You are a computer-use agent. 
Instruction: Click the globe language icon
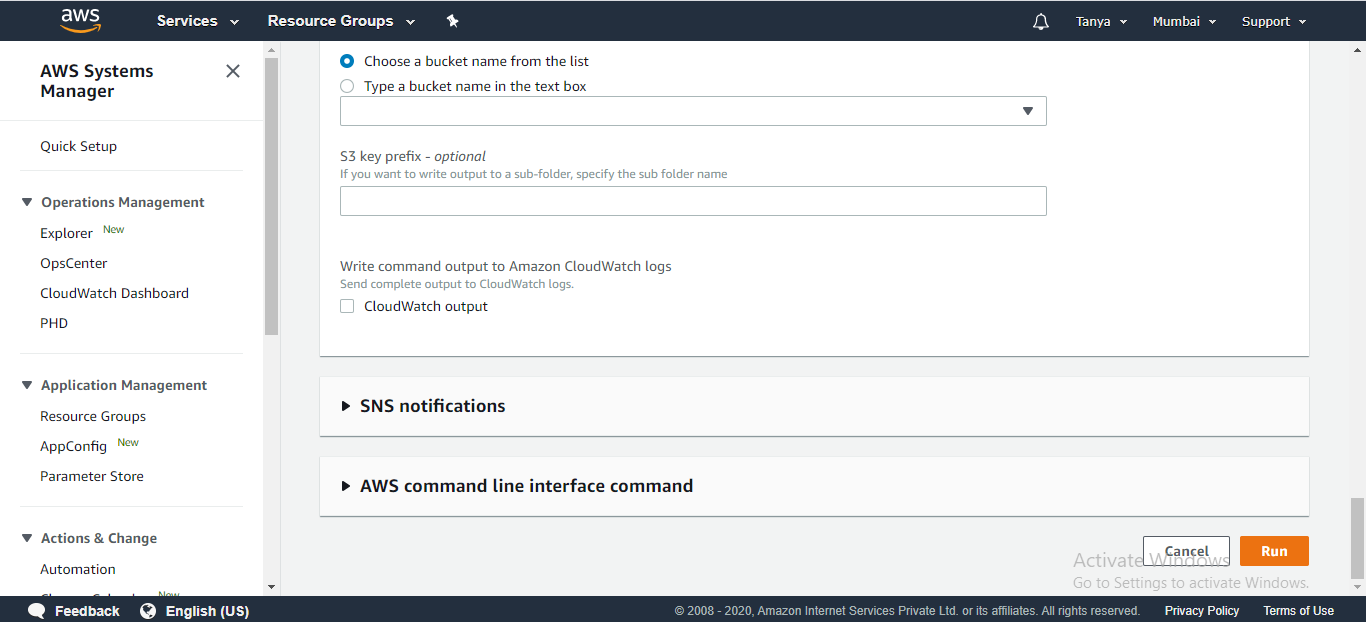pyautogui.click(x=148, y=611)
